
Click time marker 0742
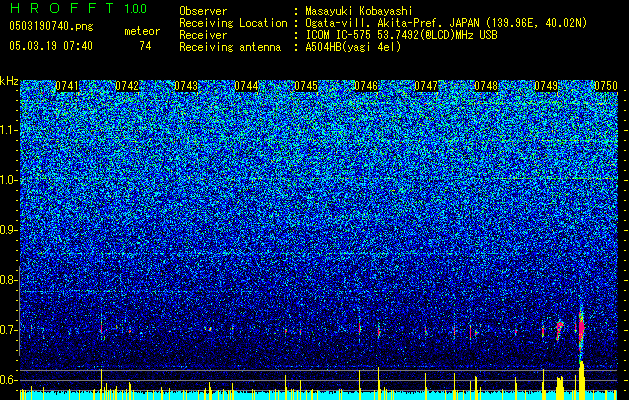(x=127, y=86)
